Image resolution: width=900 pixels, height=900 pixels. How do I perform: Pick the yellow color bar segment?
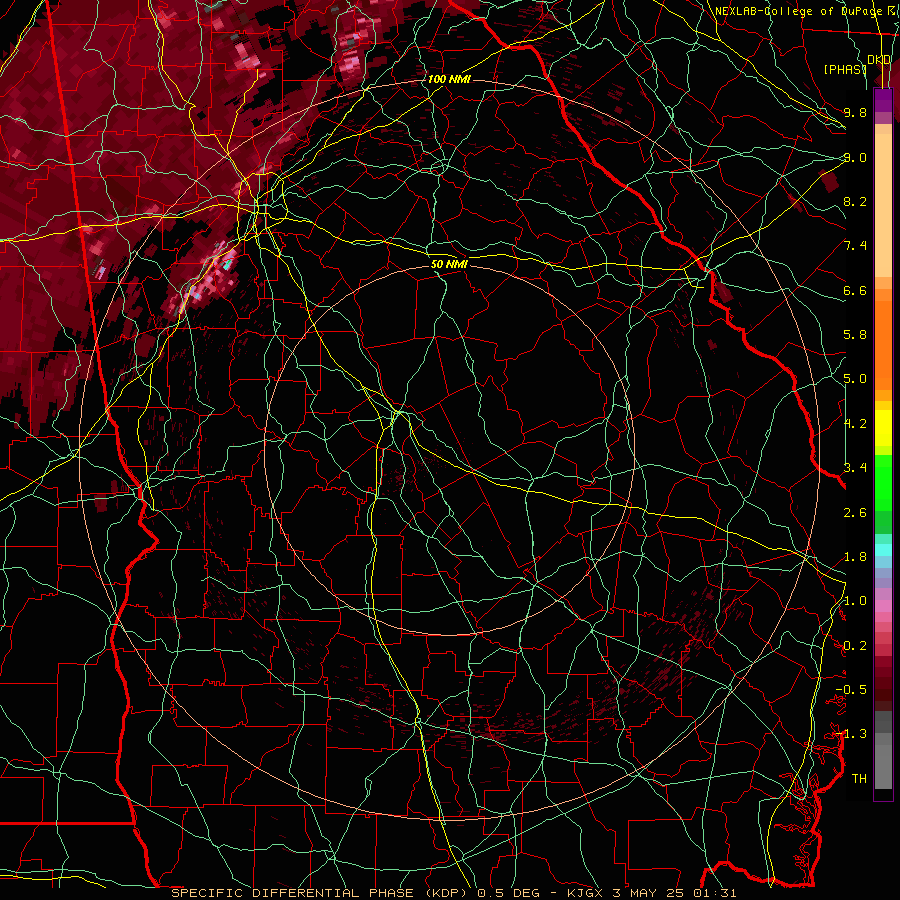click(883, 428)
